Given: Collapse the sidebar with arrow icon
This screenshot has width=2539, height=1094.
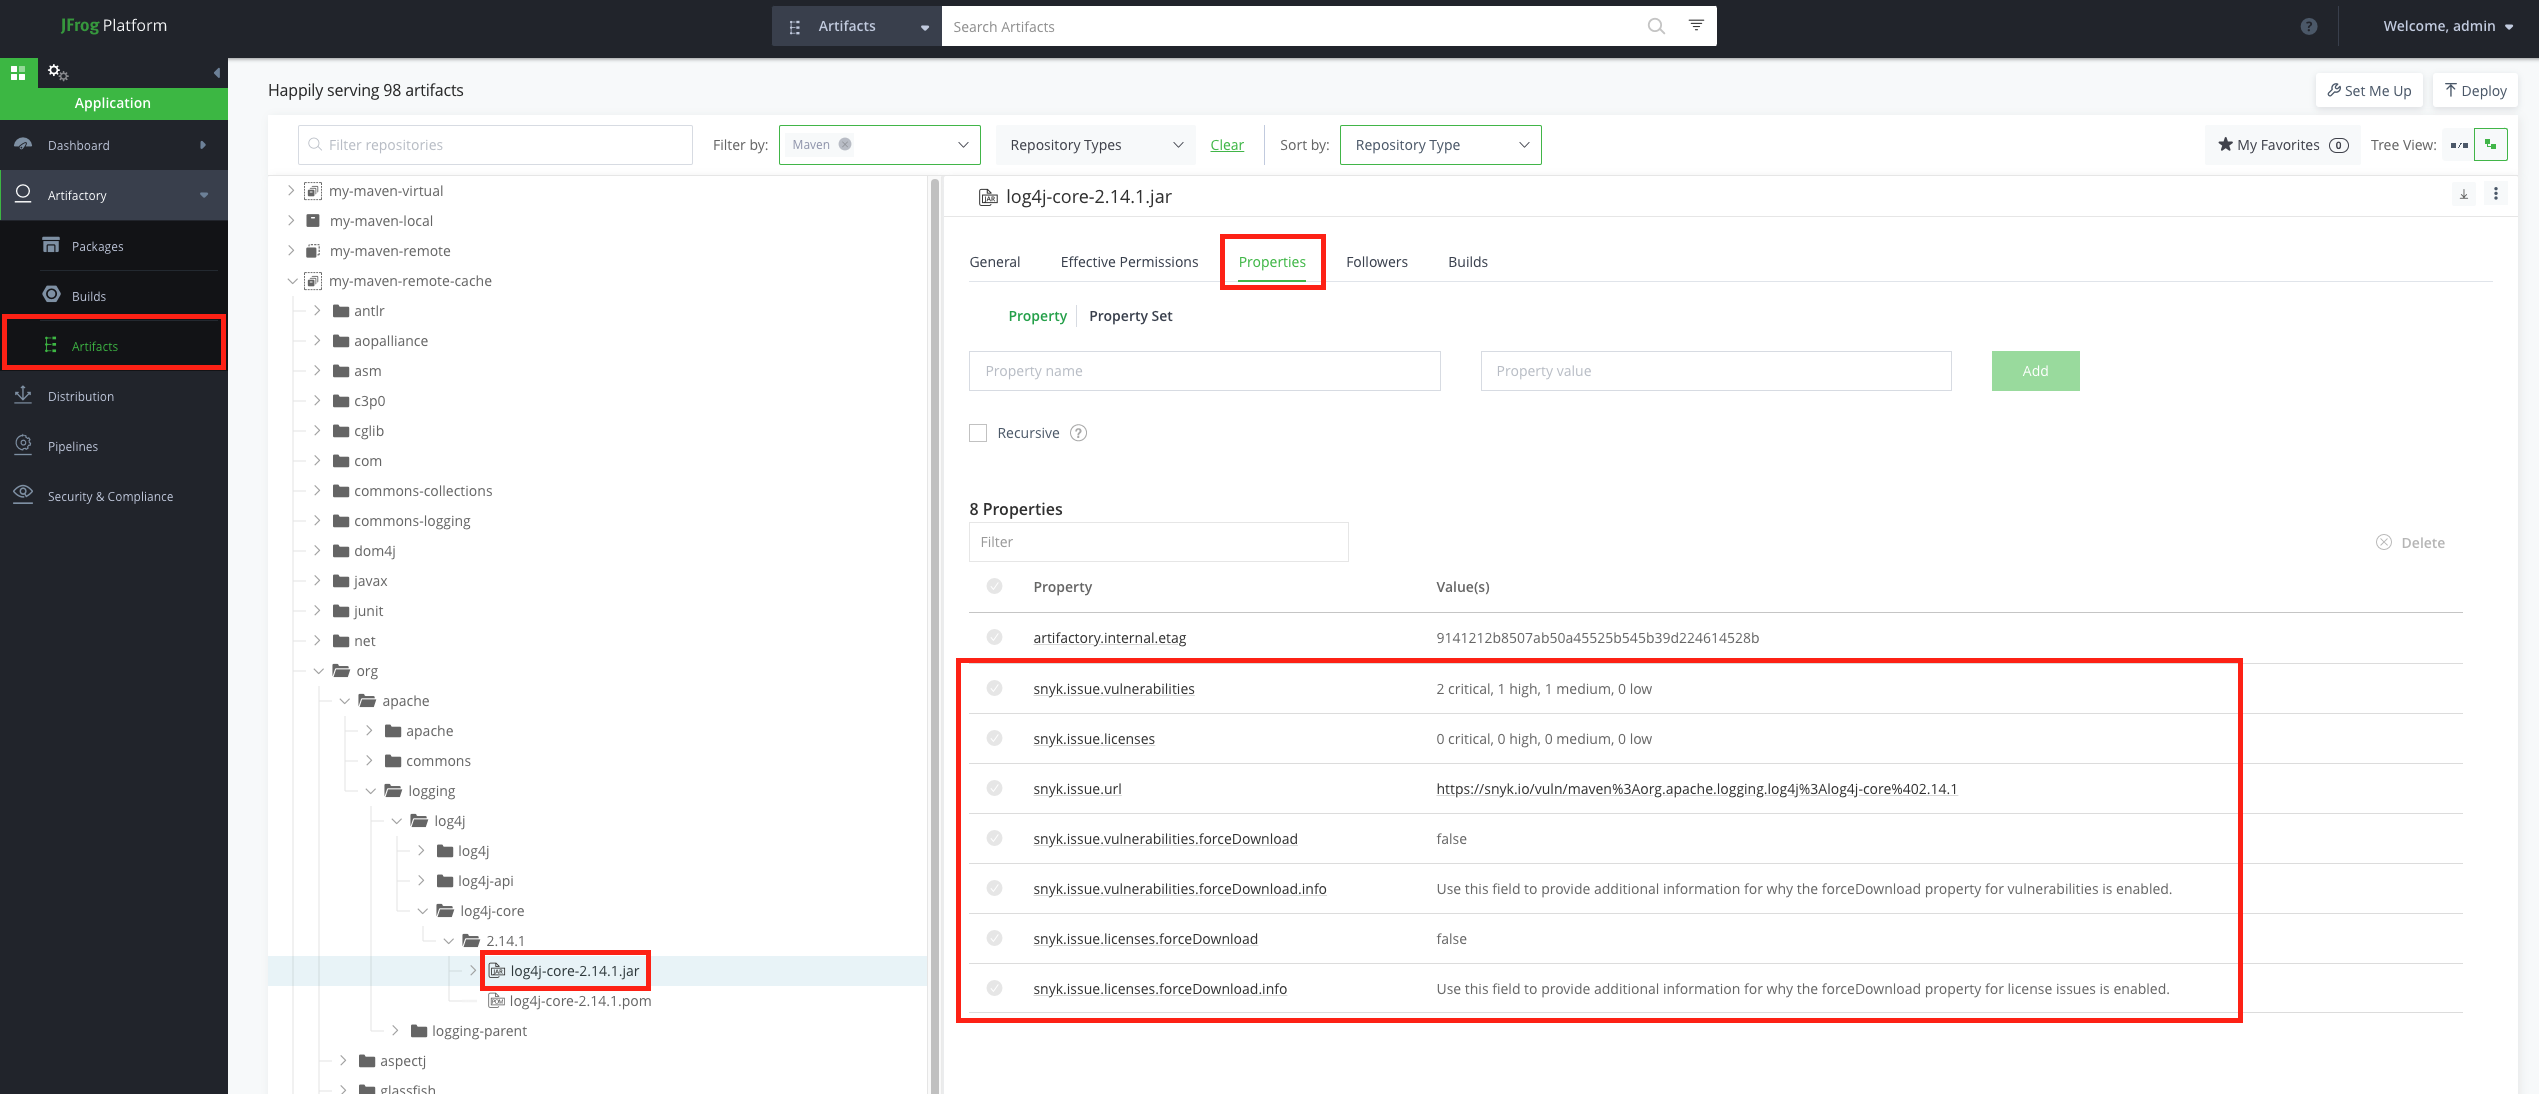Looking at the screenshot, I should click(216, 73).
